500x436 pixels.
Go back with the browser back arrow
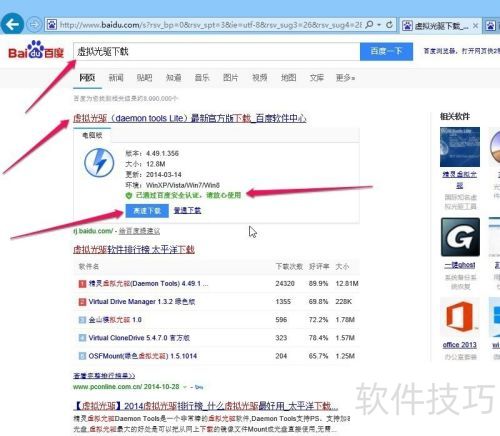12,24
